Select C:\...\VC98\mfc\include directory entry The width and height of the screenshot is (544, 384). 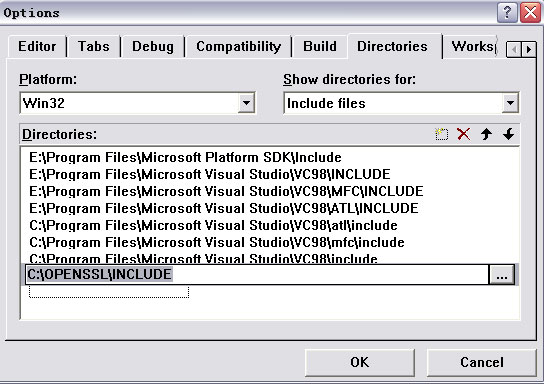(x=217, y=242)
